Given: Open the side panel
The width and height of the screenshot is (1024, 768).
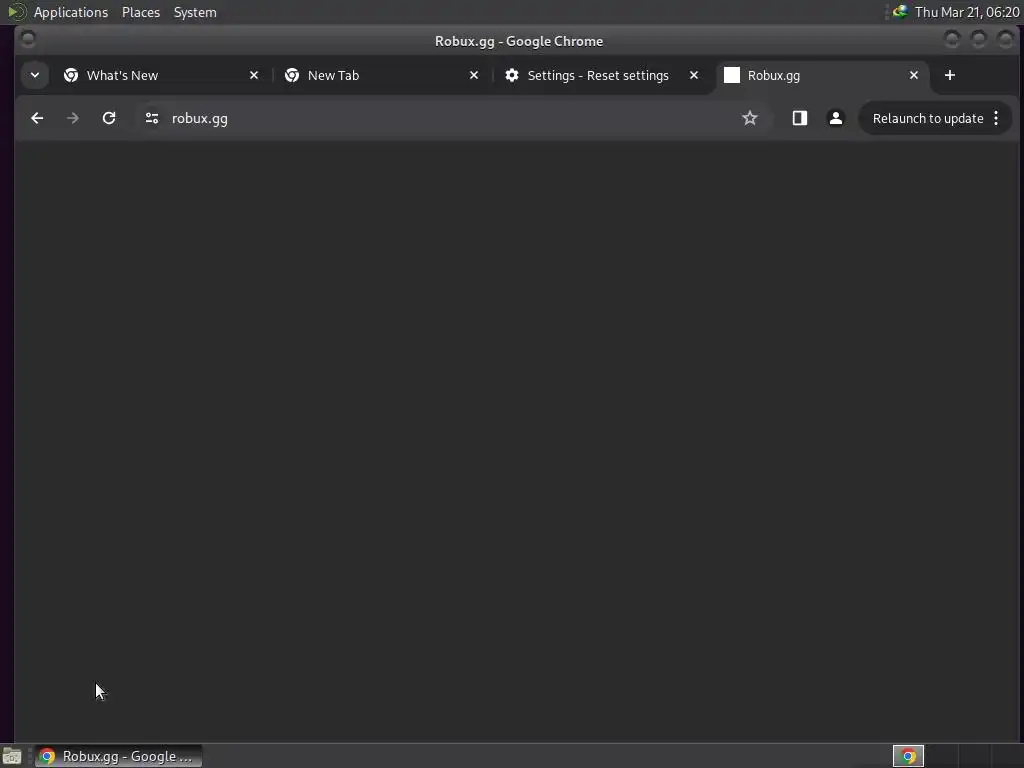Looking at the screenshot, I should pos(799,118).
